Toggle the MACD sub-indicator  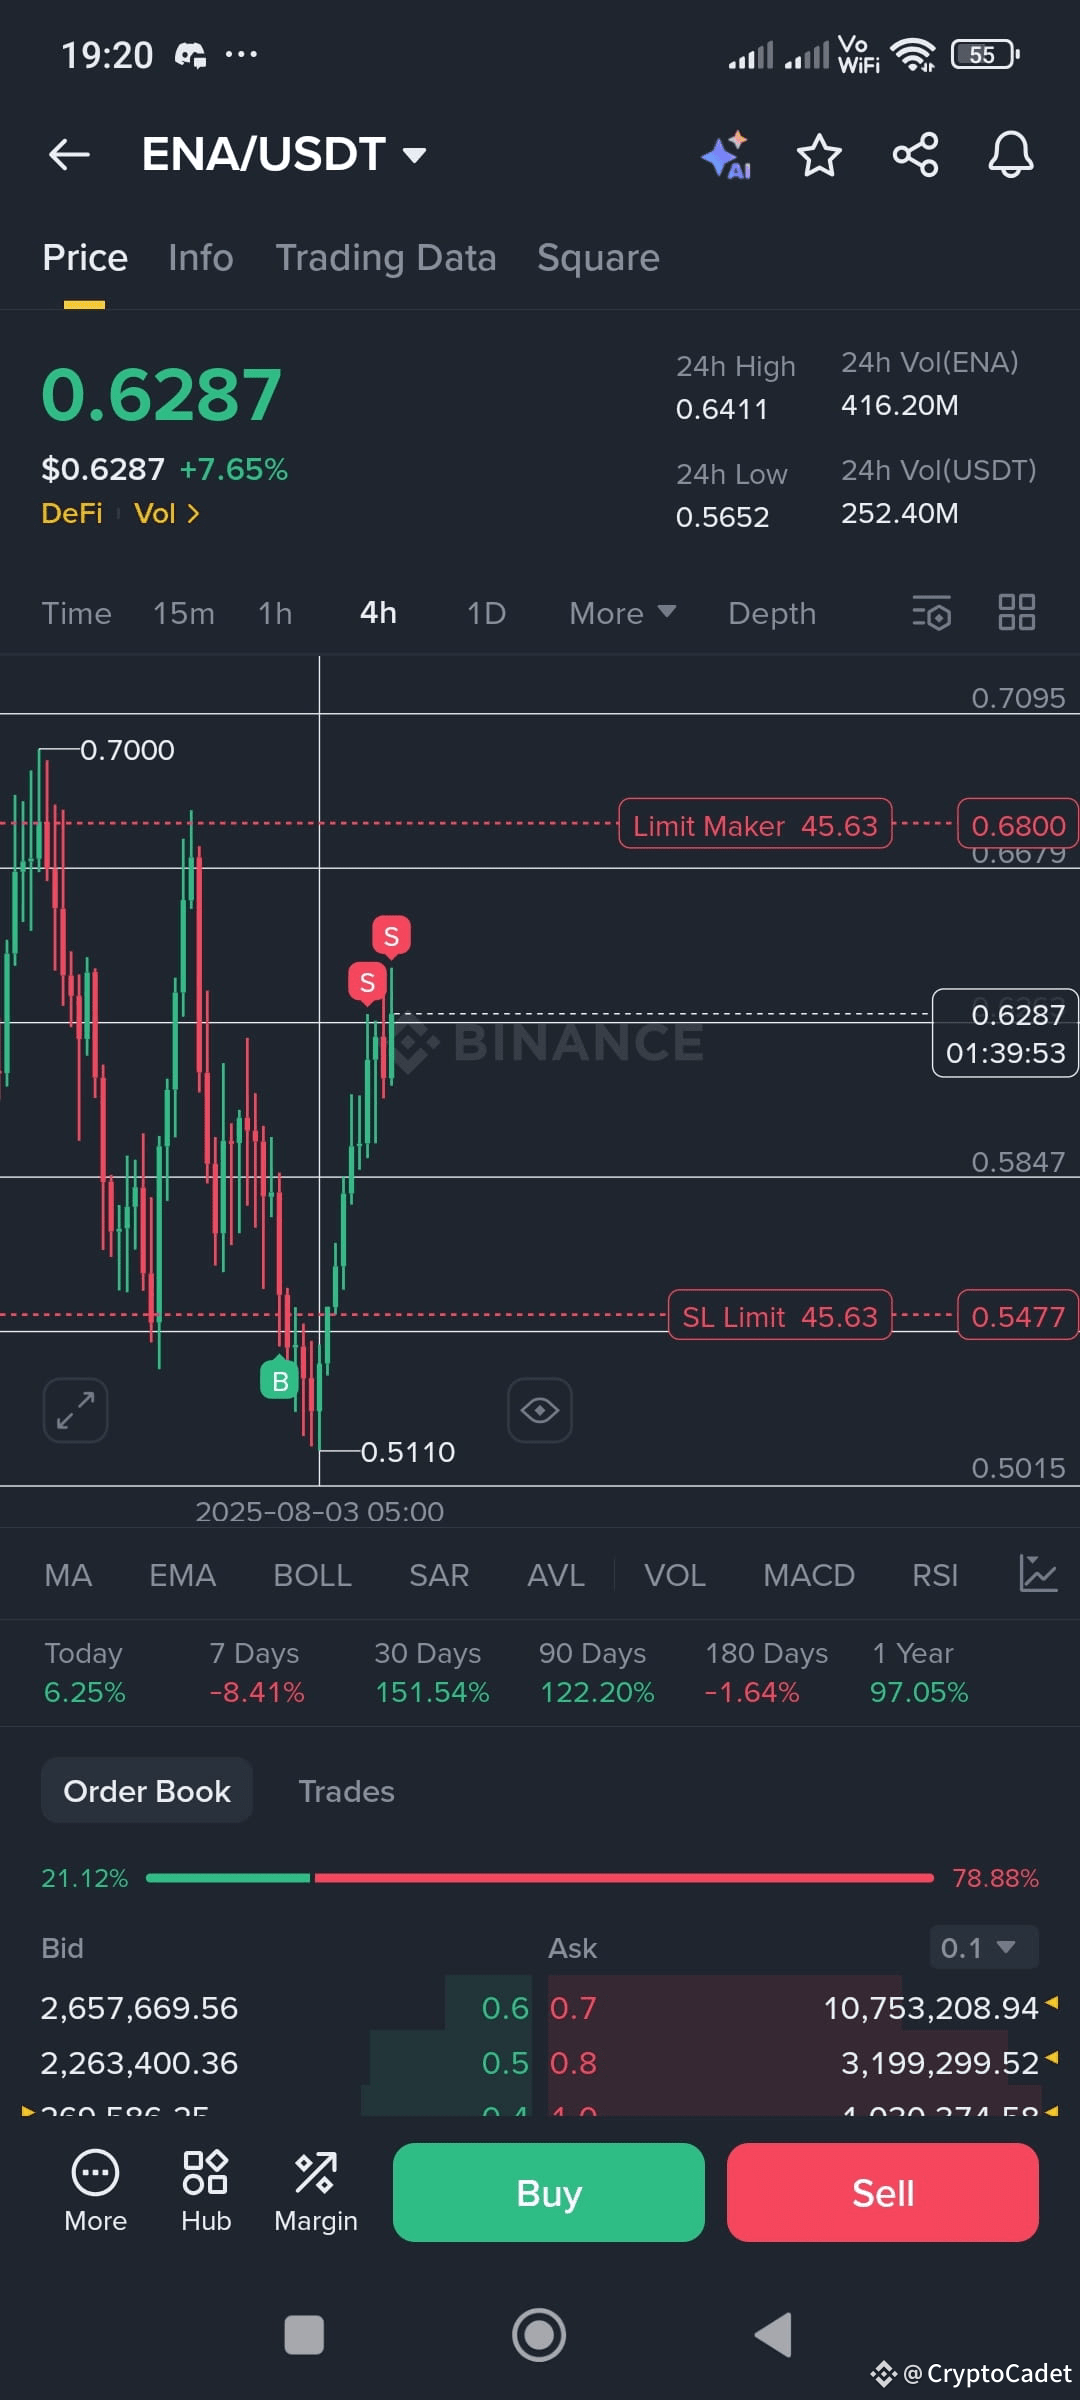[809, 1575]
